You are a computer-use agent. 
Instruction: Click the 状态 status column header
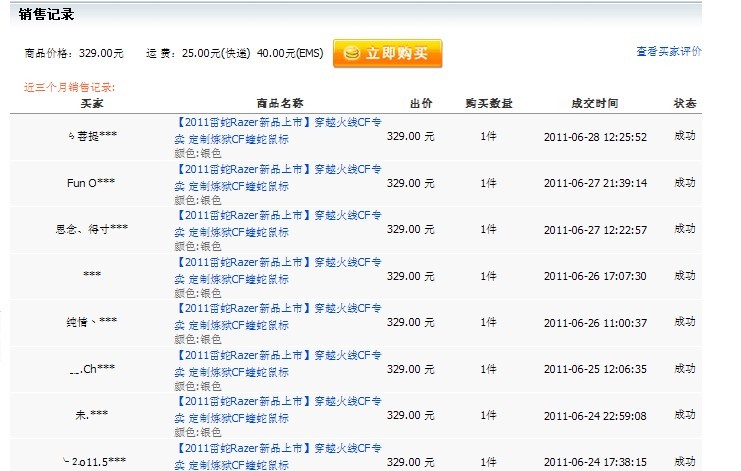(685, 103)
